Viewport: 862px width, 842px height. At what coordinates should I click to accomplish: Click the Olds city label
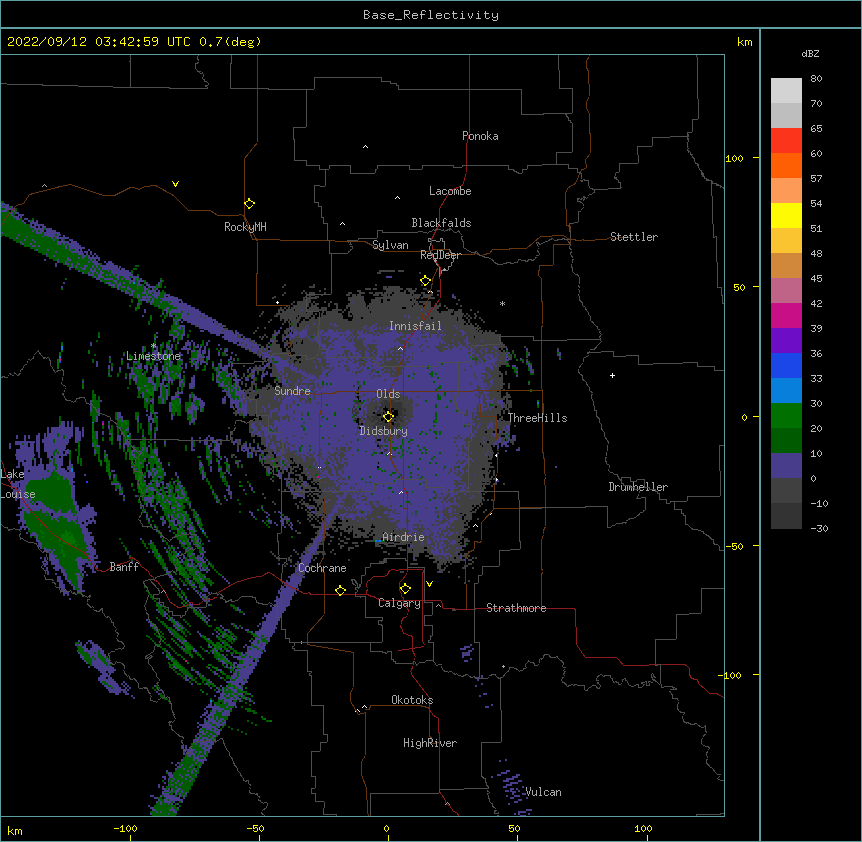[x=388, y=394]
